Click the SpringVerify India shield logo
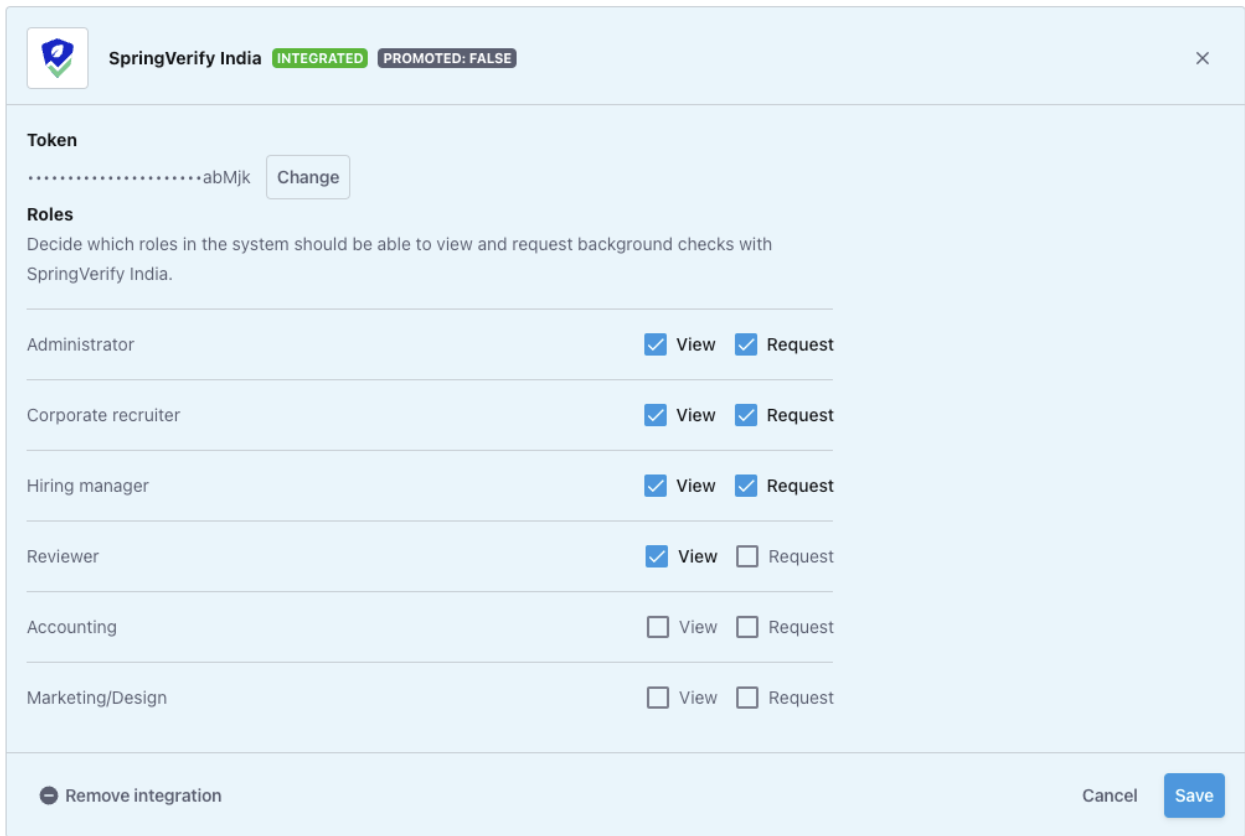1245x836 pixels. pyautogui.click(x=57, y=58)
